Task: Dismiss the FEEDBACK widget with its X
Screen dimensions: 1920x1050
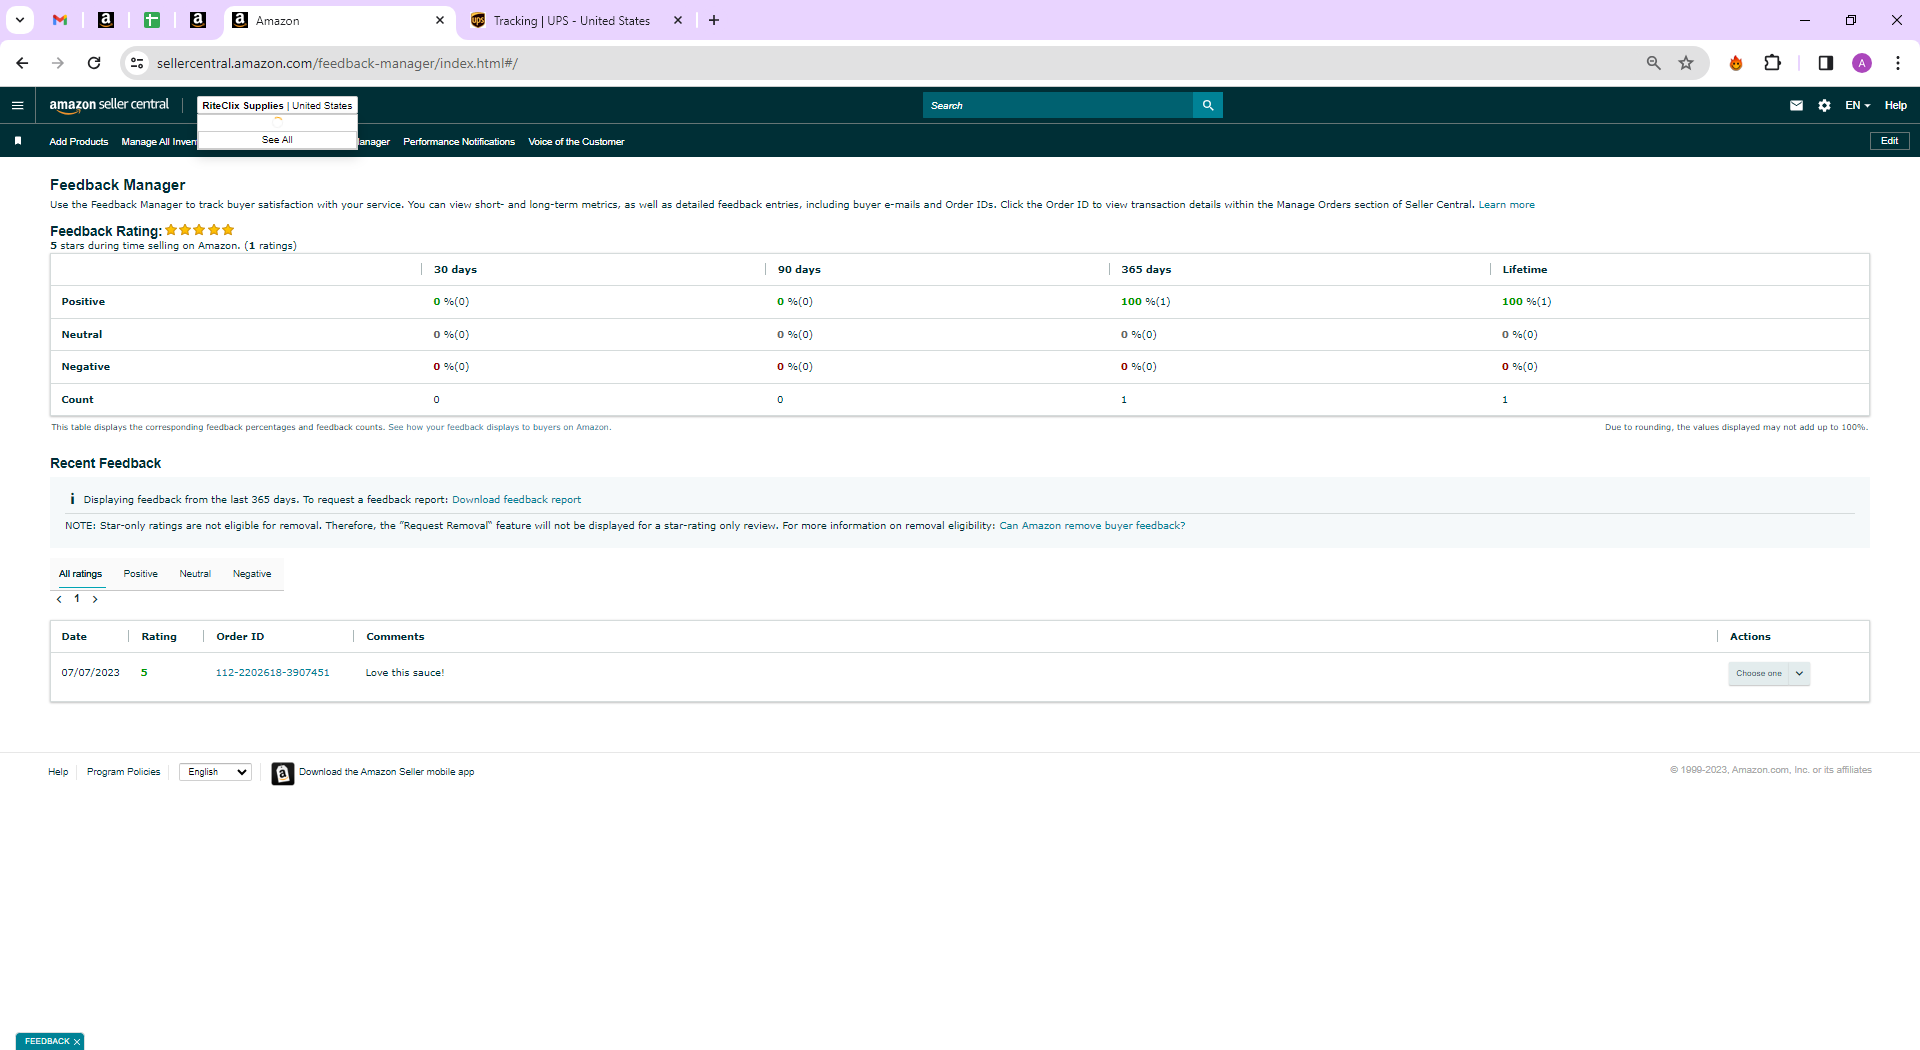Action: (77, 1042)
